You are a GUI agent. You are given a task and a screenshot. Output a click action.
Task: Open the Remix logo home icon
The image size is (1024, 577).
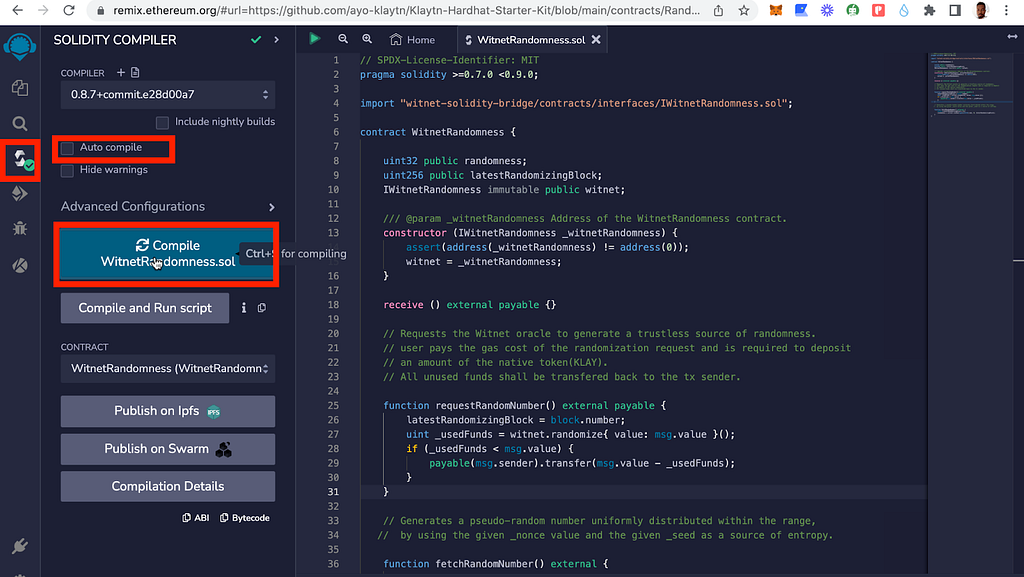pos(20,47)
